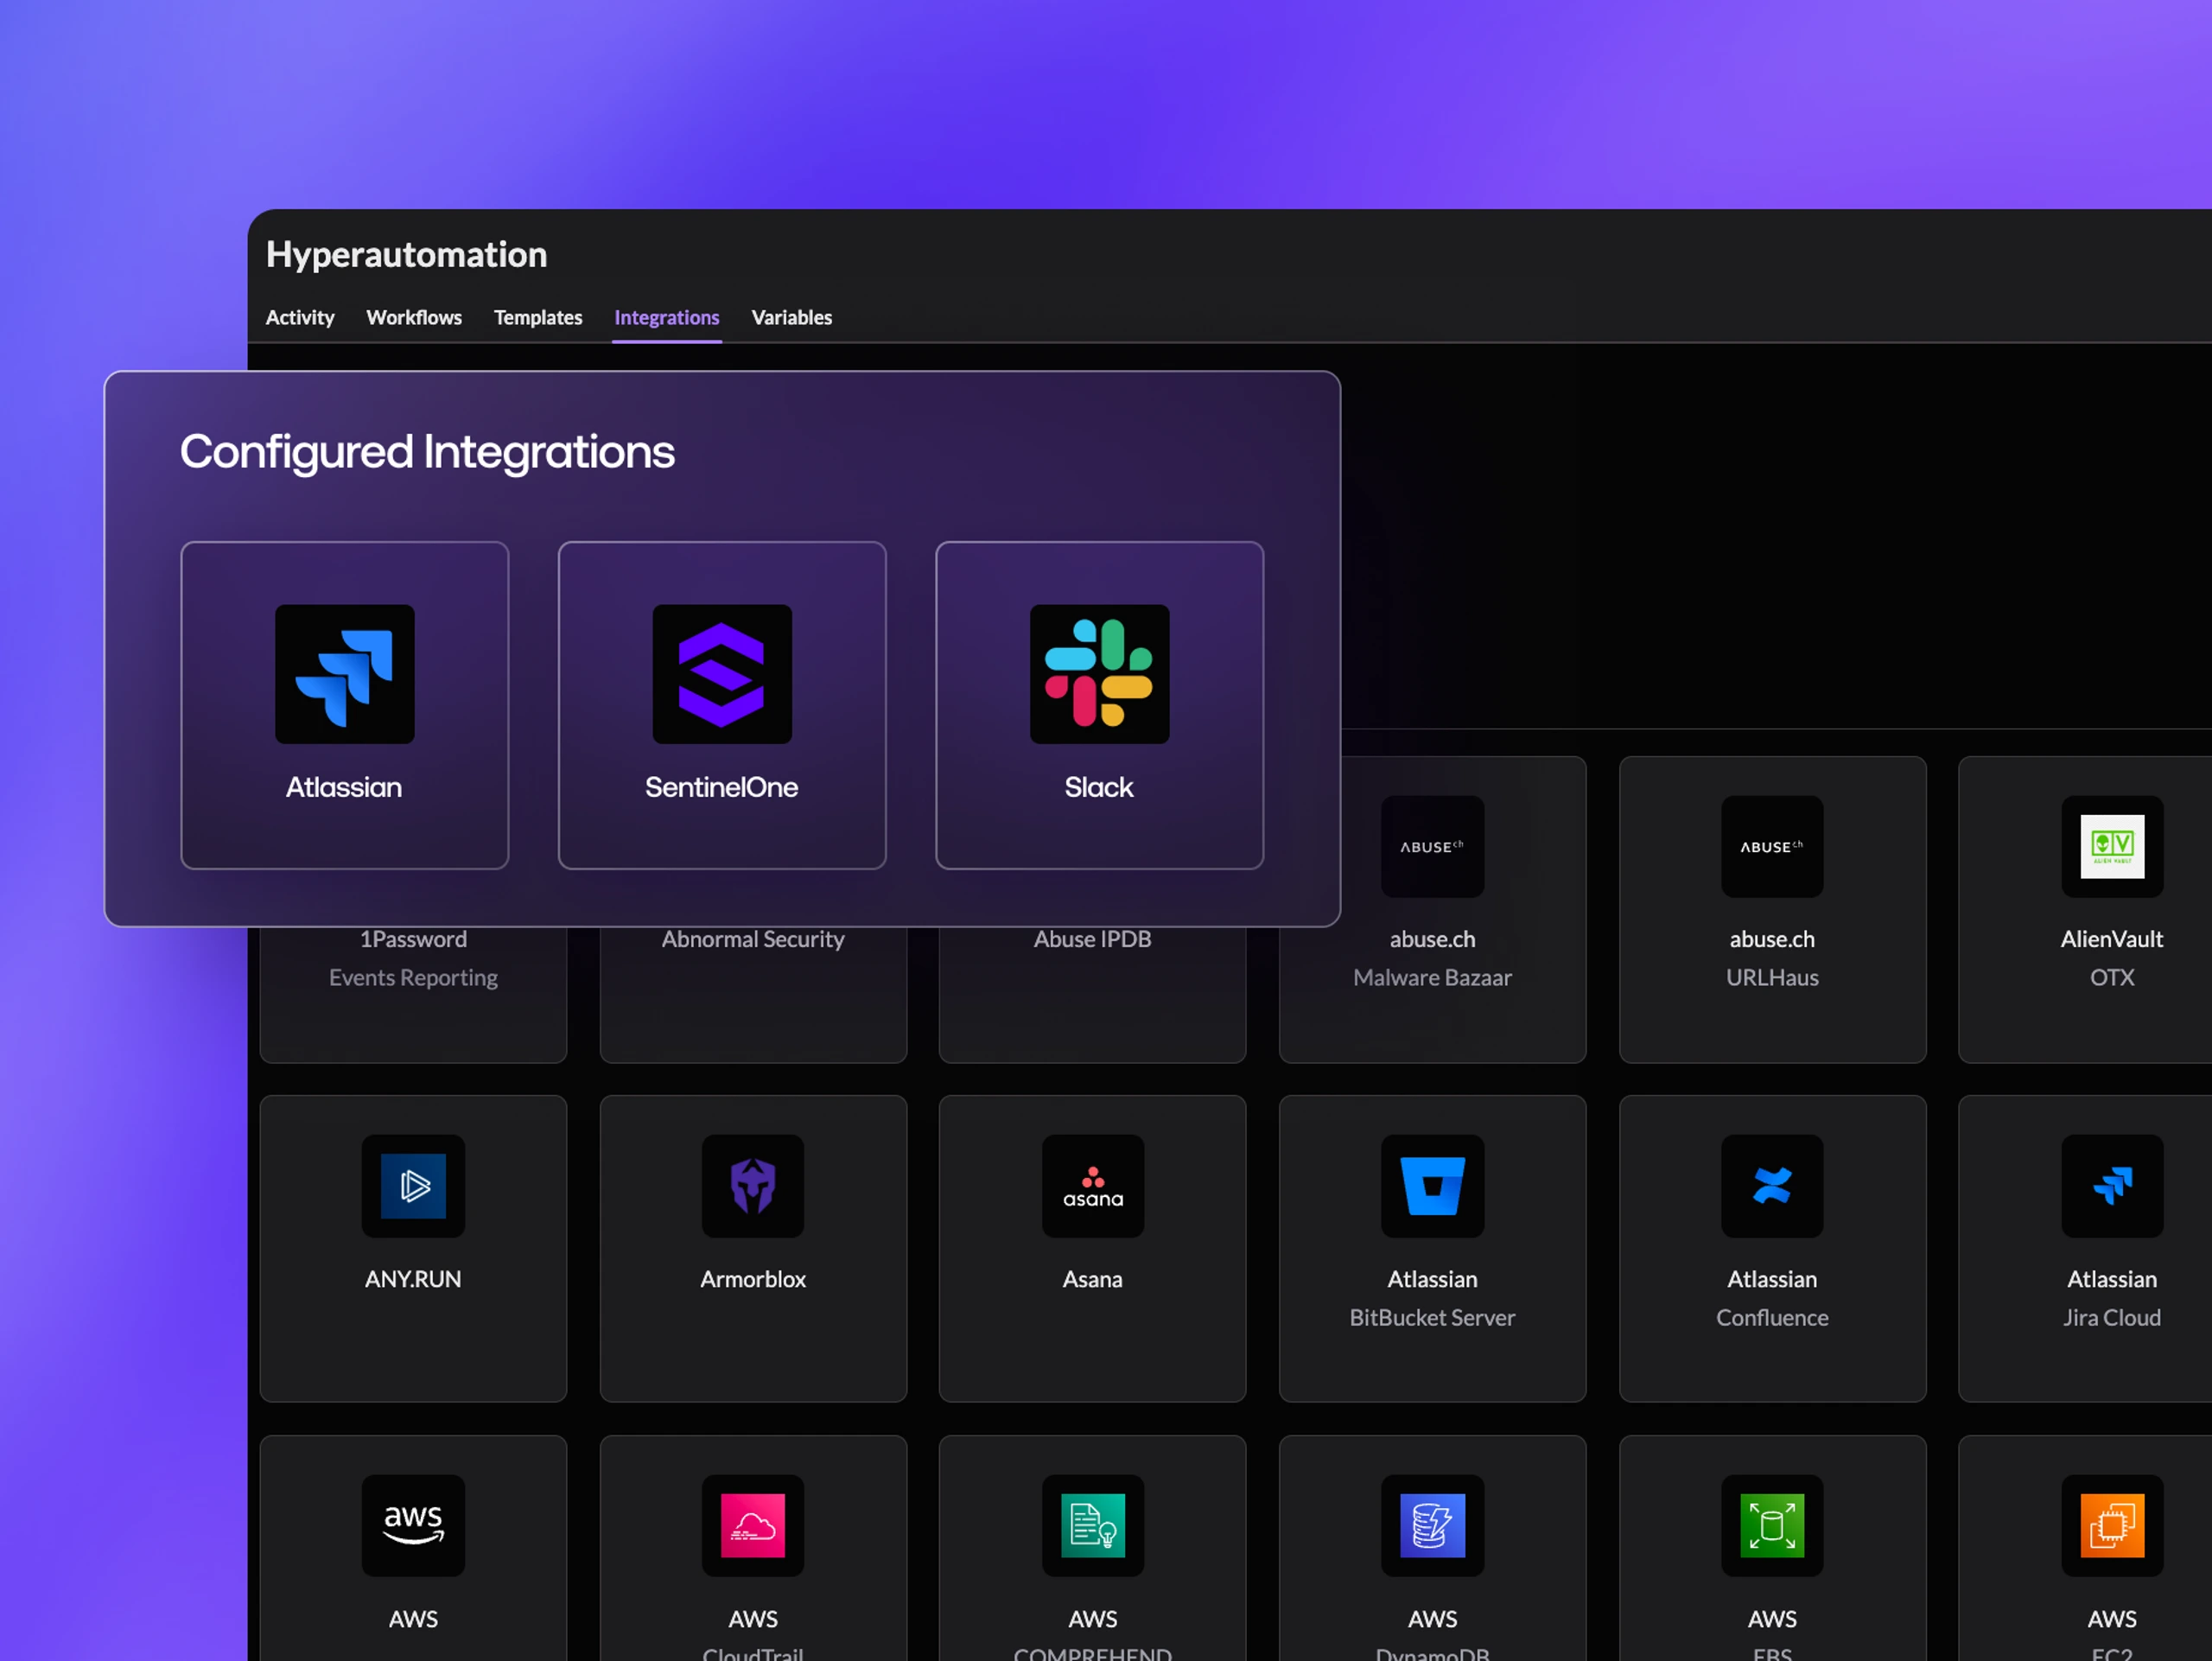This screenshot has height=1661, width=2212.
Task: Click the Armorblox helmet icon
Action: click(753, 1186)
